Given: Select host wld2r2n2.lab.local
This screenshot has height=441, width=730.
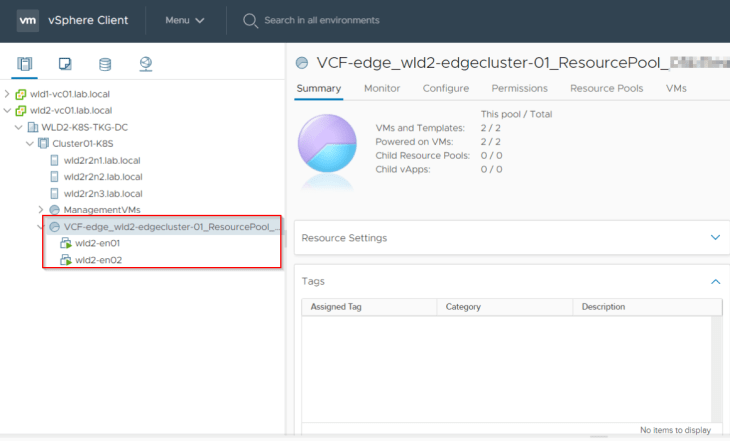Looking at the screenshot, I should pos(103,176).
